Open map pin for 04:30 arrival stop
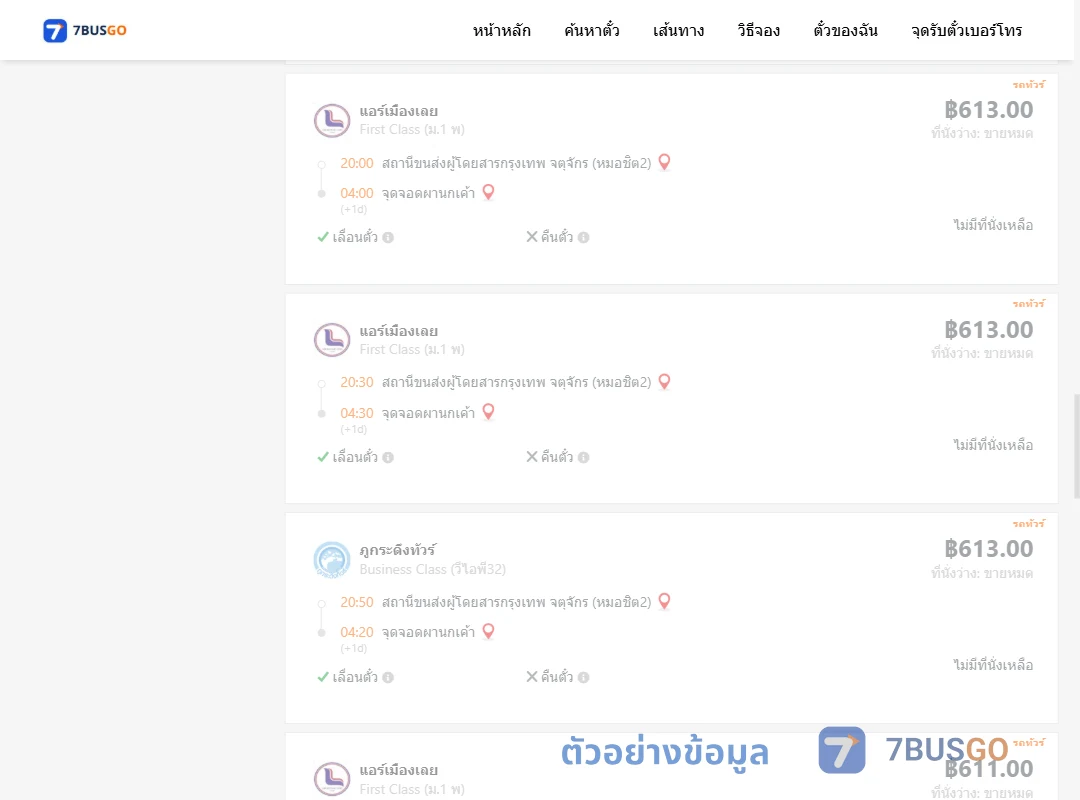The image size is (1080, 800). pyautogui.click(x=488, y=412)
